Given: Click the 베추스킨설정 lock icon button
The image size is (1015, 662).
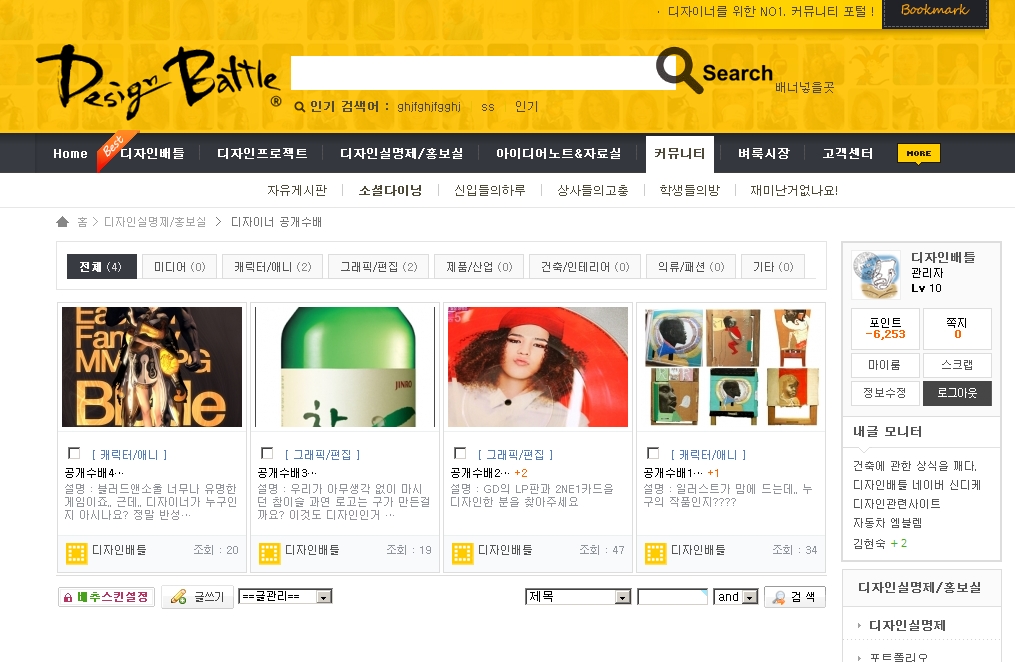Looking at the screenshot, I should (106, 597).
